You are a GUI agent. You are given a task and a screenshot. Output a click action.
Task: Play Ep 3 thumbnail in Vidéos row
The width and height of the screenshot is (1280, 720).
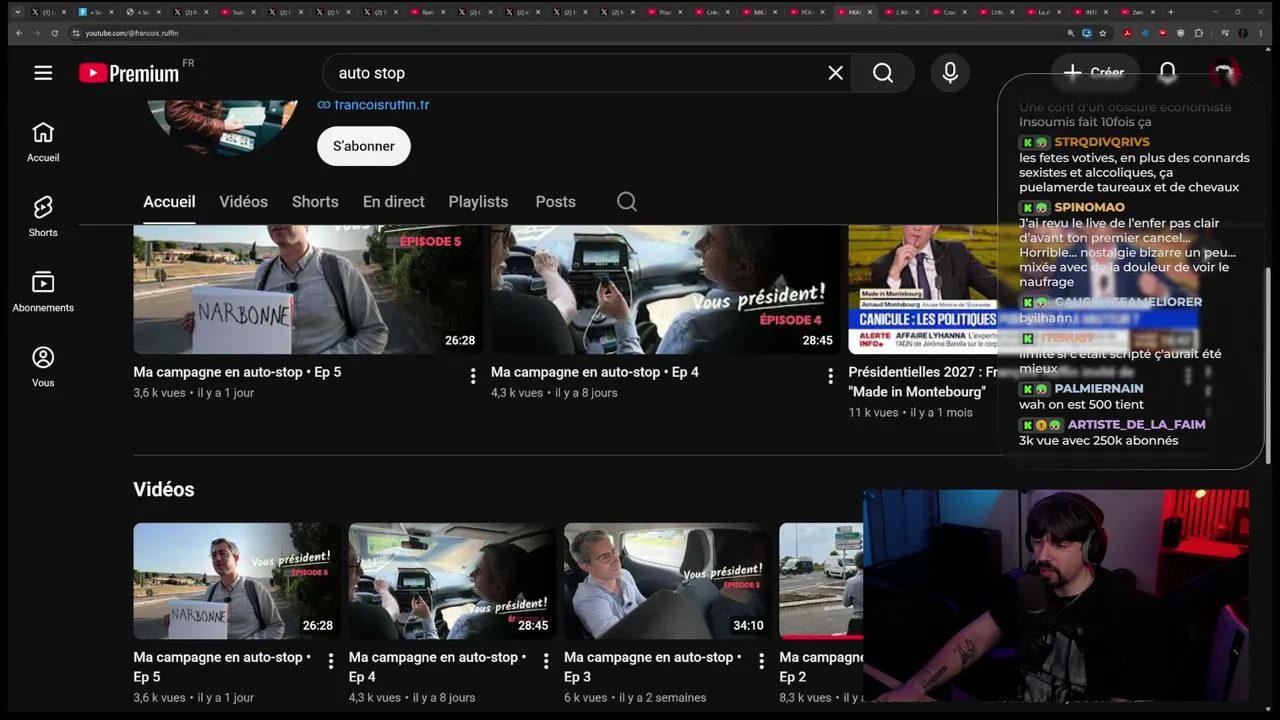[x=667, y=581]
